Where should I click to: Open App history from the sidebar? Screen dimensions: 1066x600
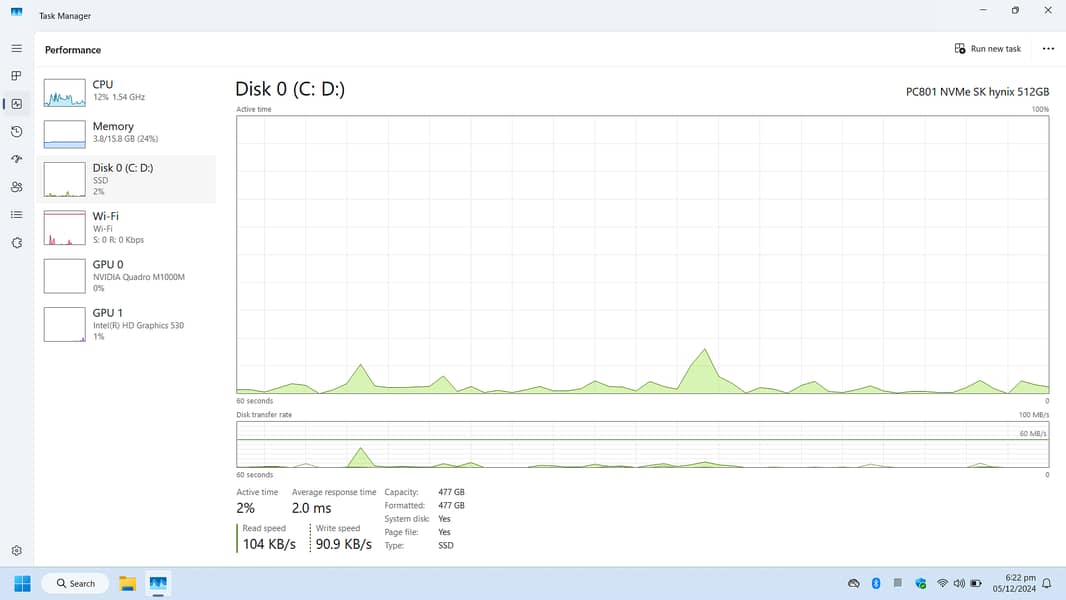[16, 131]
